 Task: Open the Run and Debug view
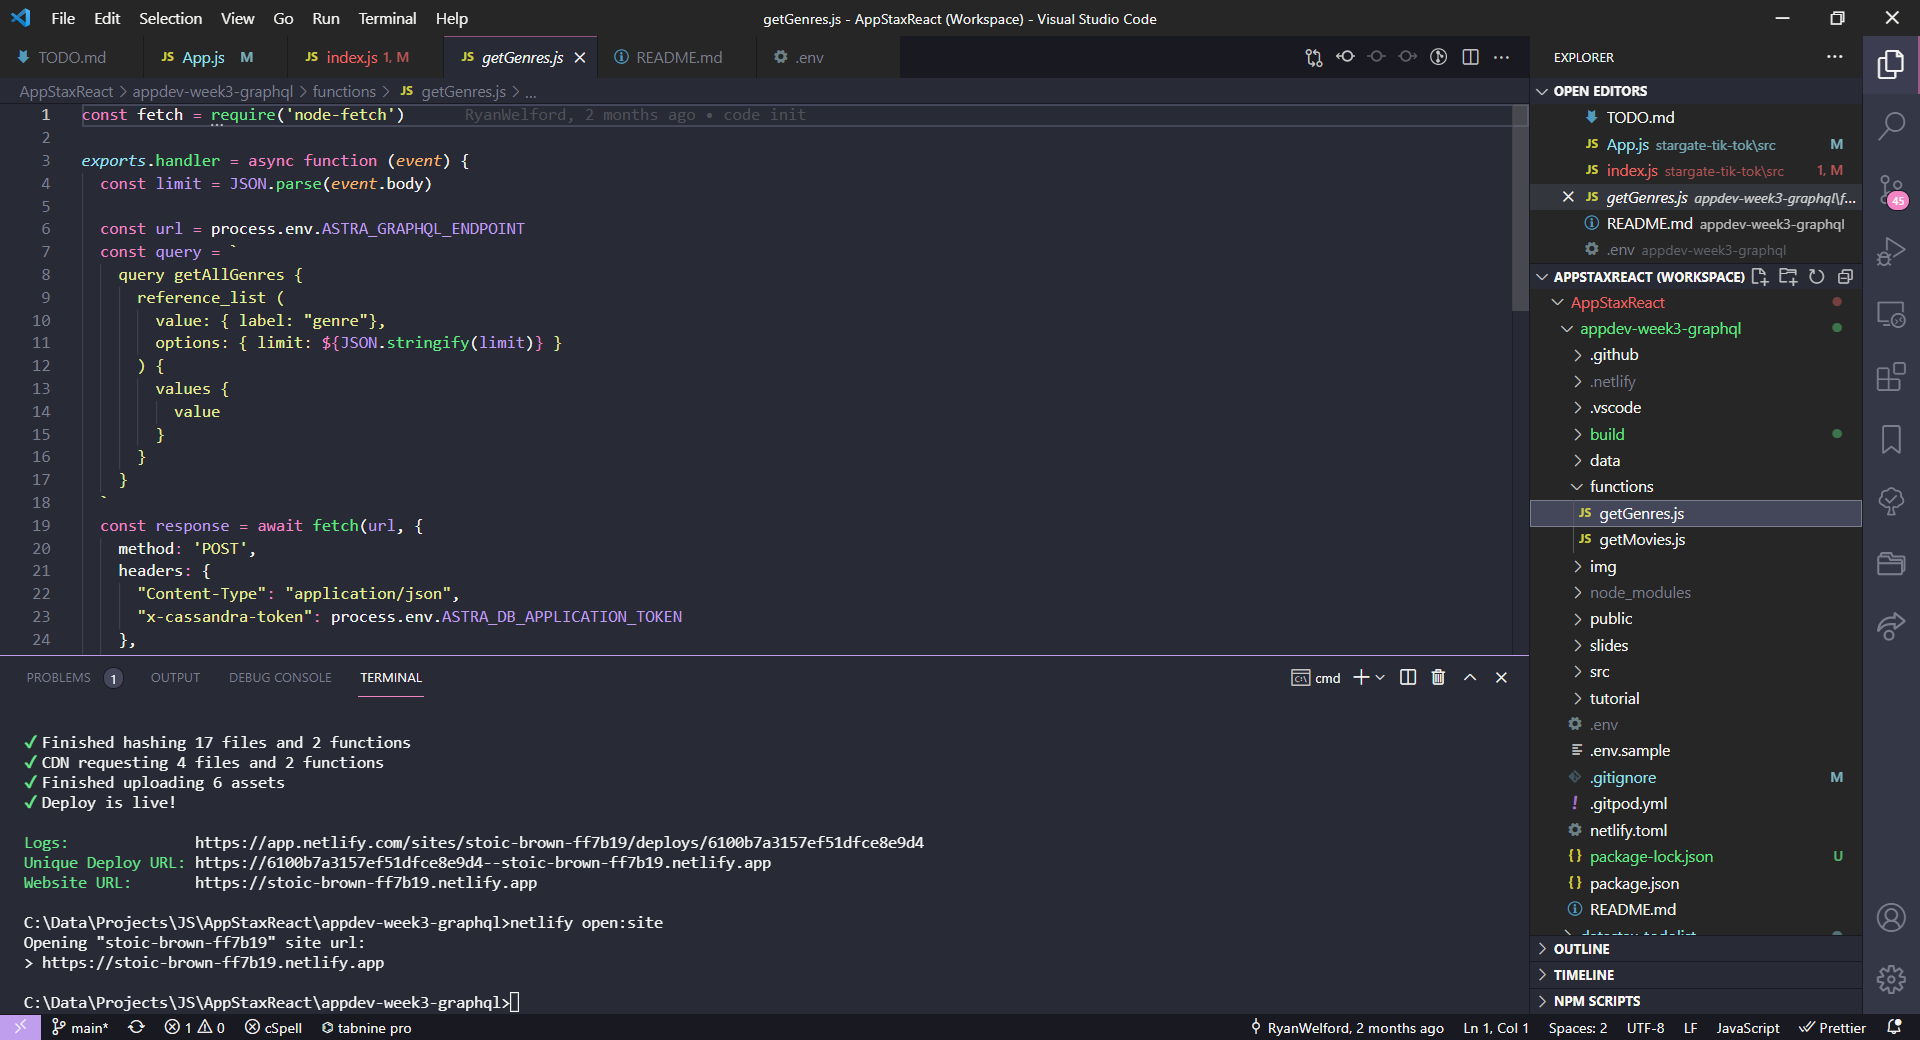click(x=1891, y=250)
